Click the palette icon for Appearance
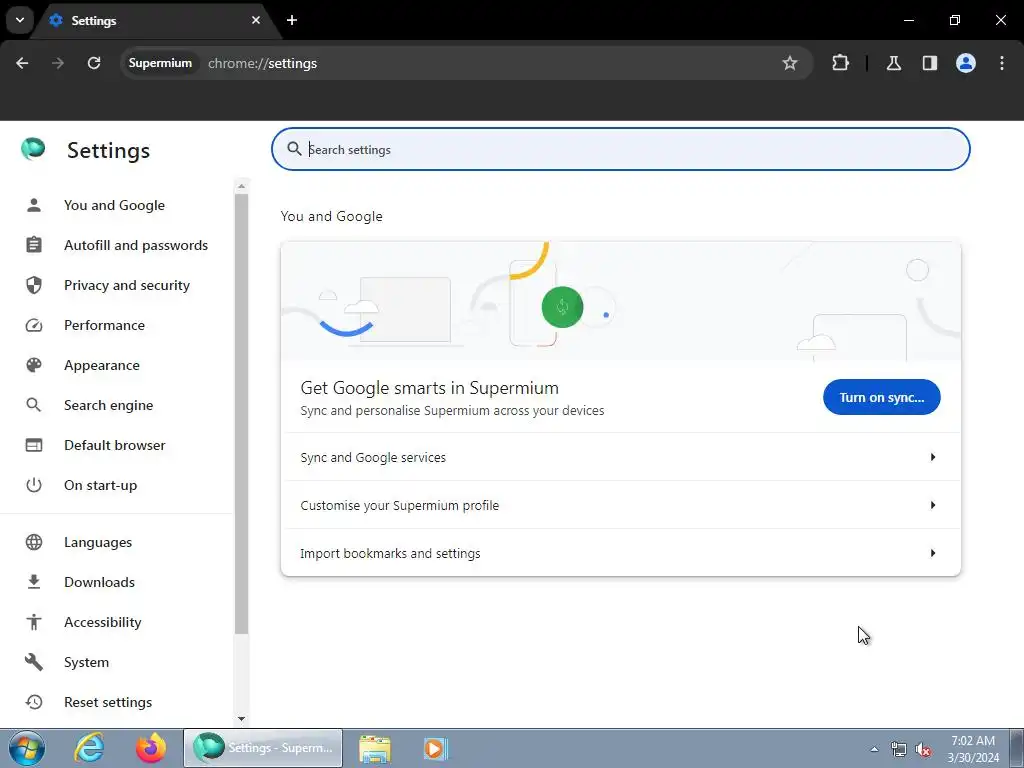The height and width of the screenshot is (768, 1024). [34, 364]
